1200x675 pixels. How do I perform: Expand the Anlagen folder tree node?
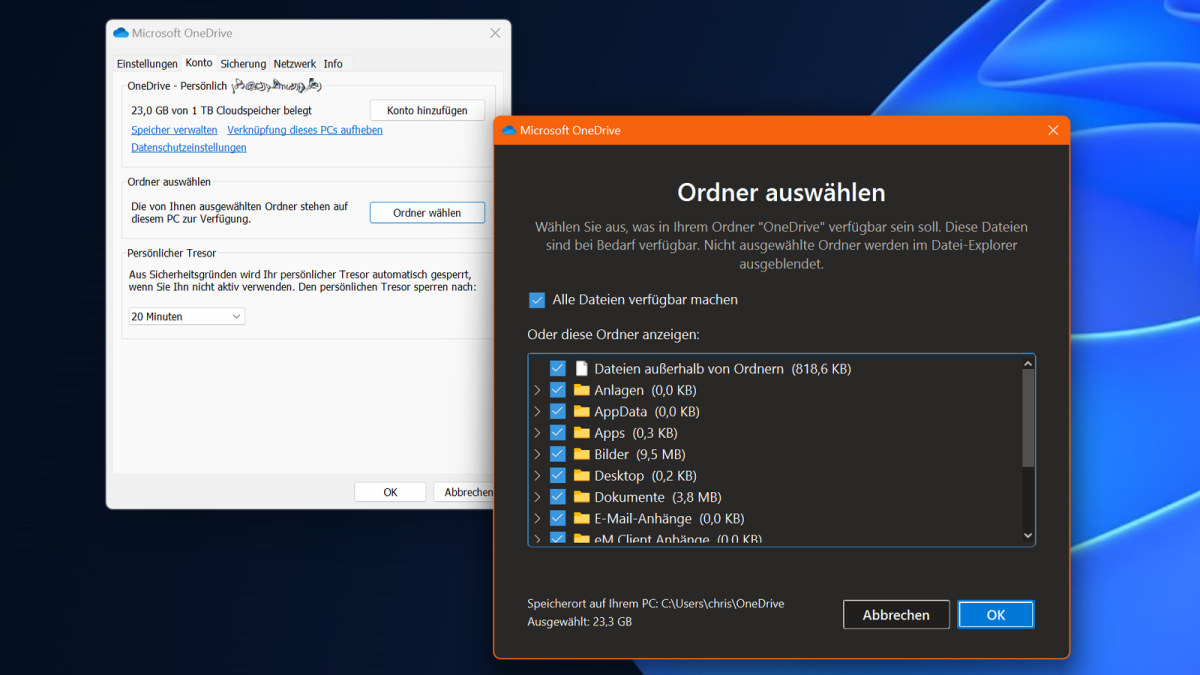[x=537, y=390]
